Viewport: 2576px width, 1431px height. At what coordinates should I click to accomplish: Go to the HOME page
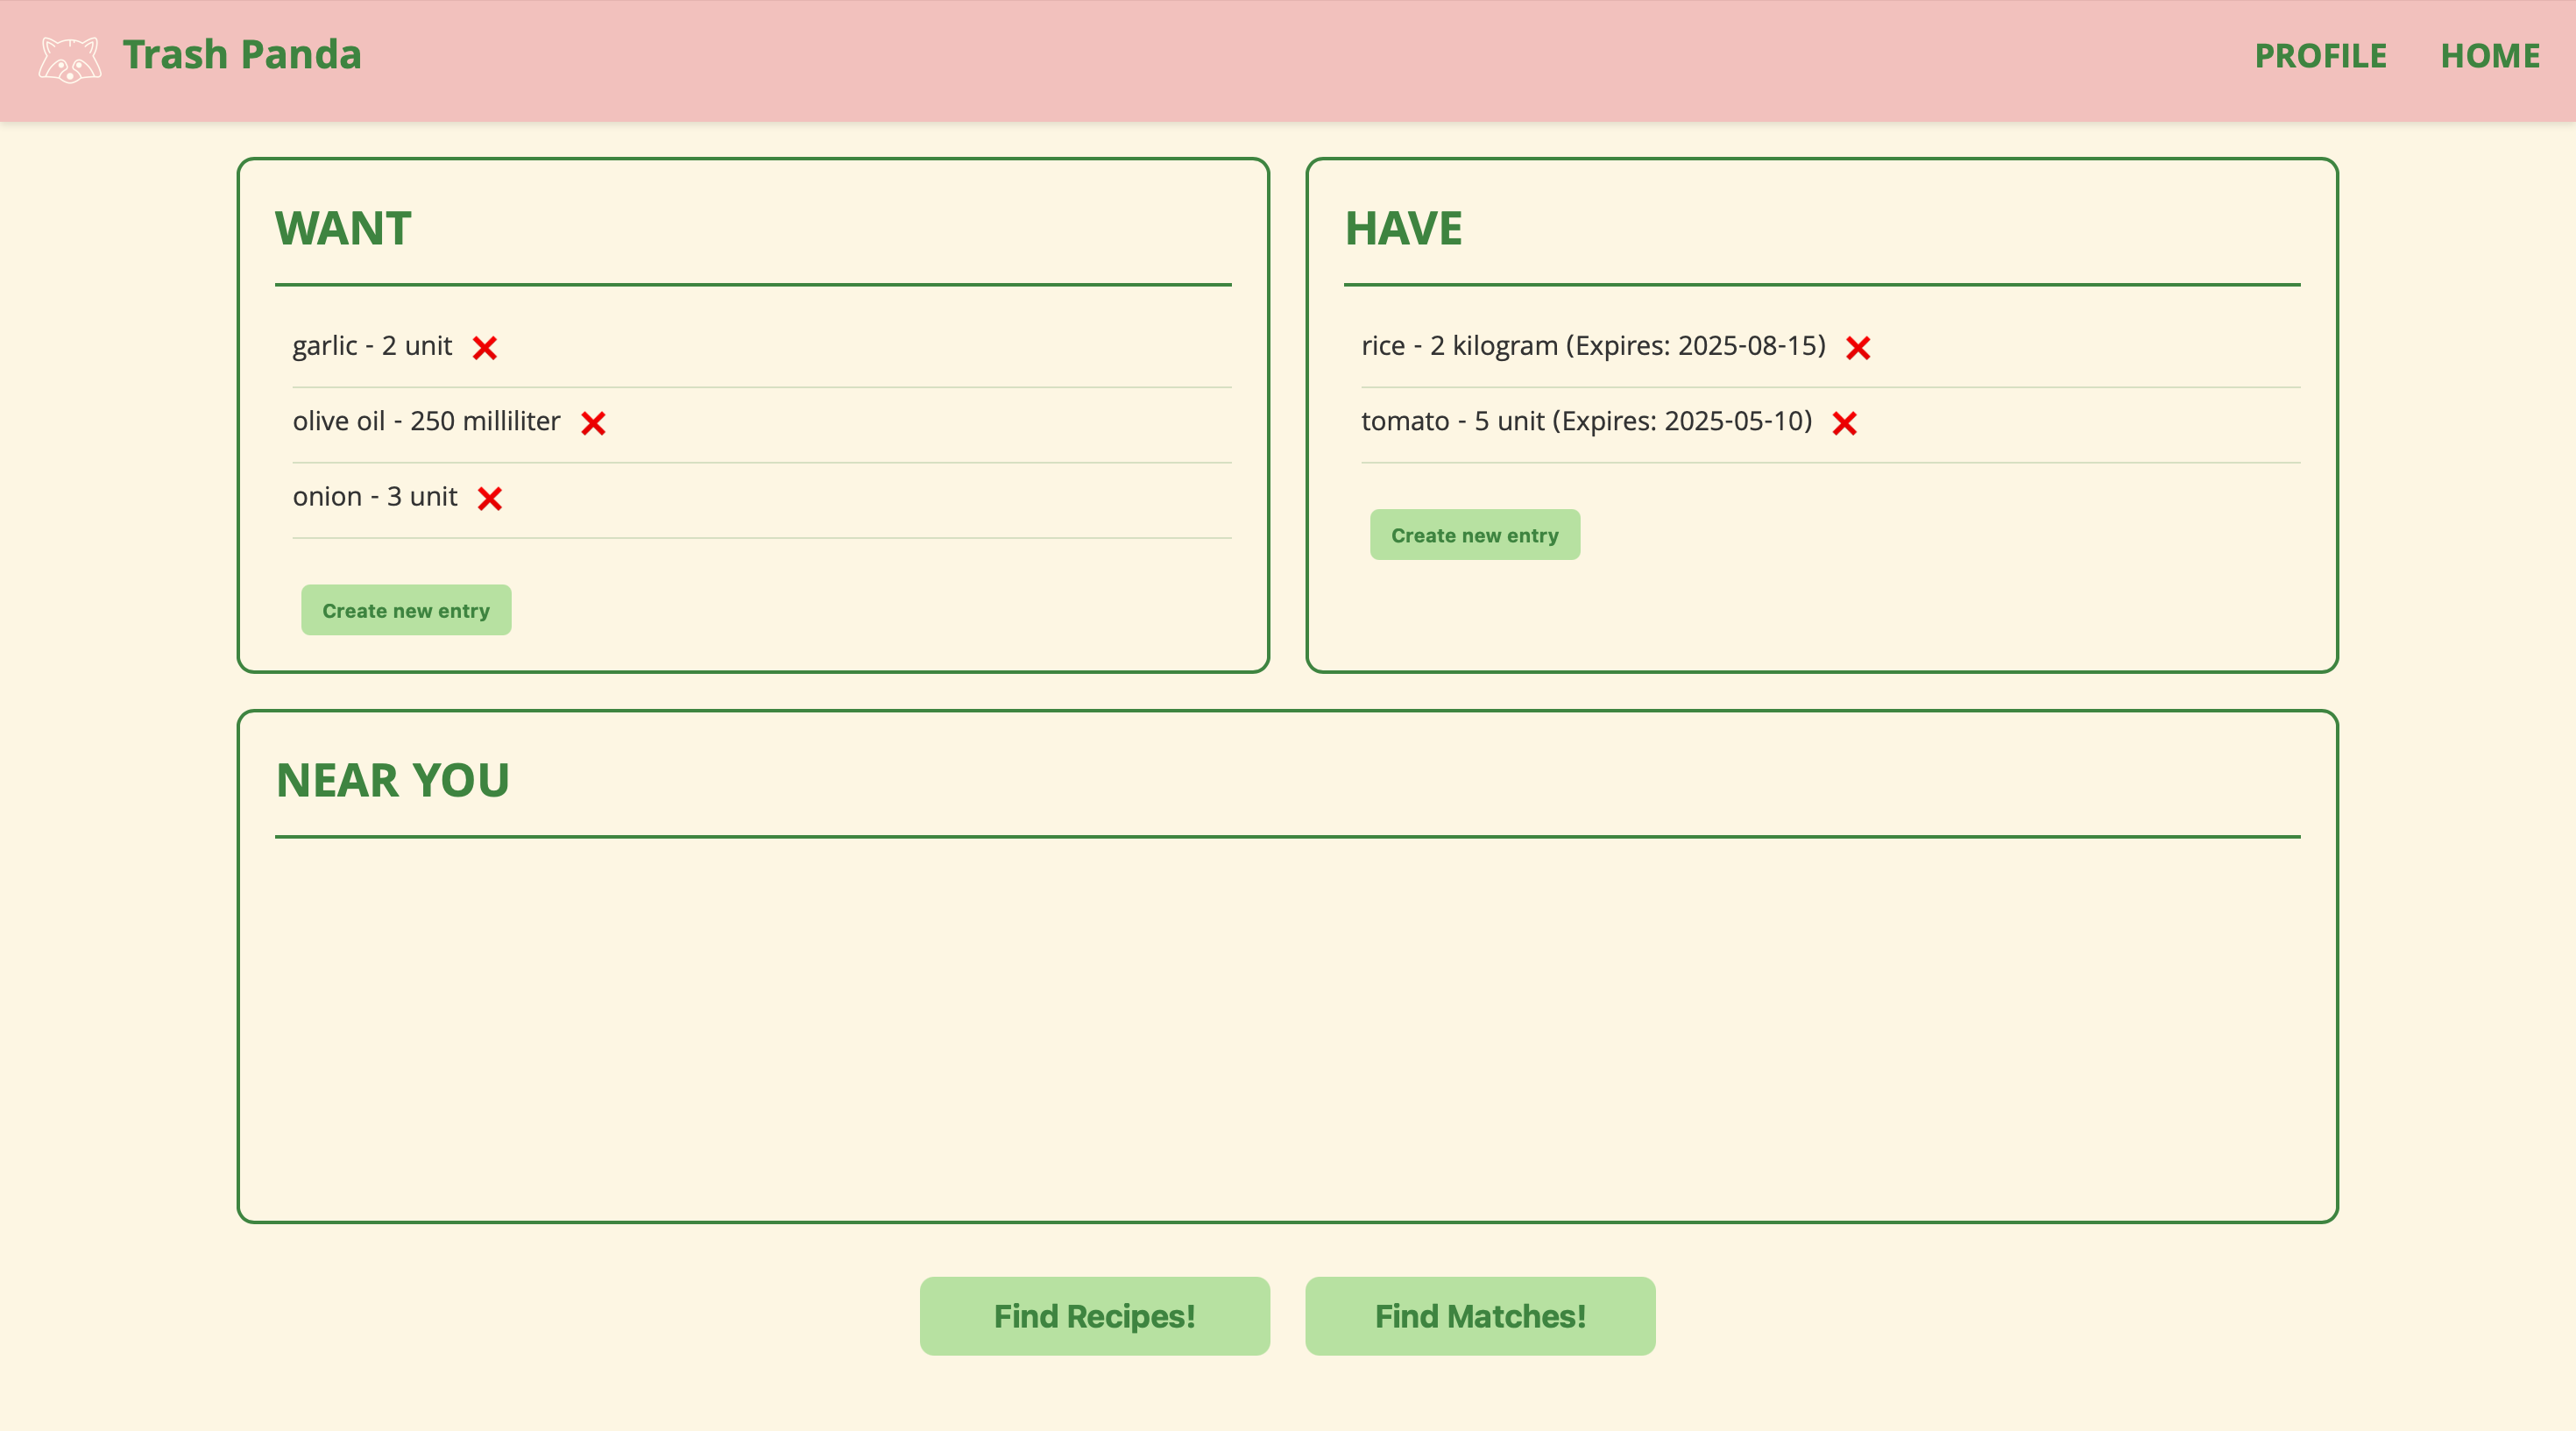coord(2490,56)
